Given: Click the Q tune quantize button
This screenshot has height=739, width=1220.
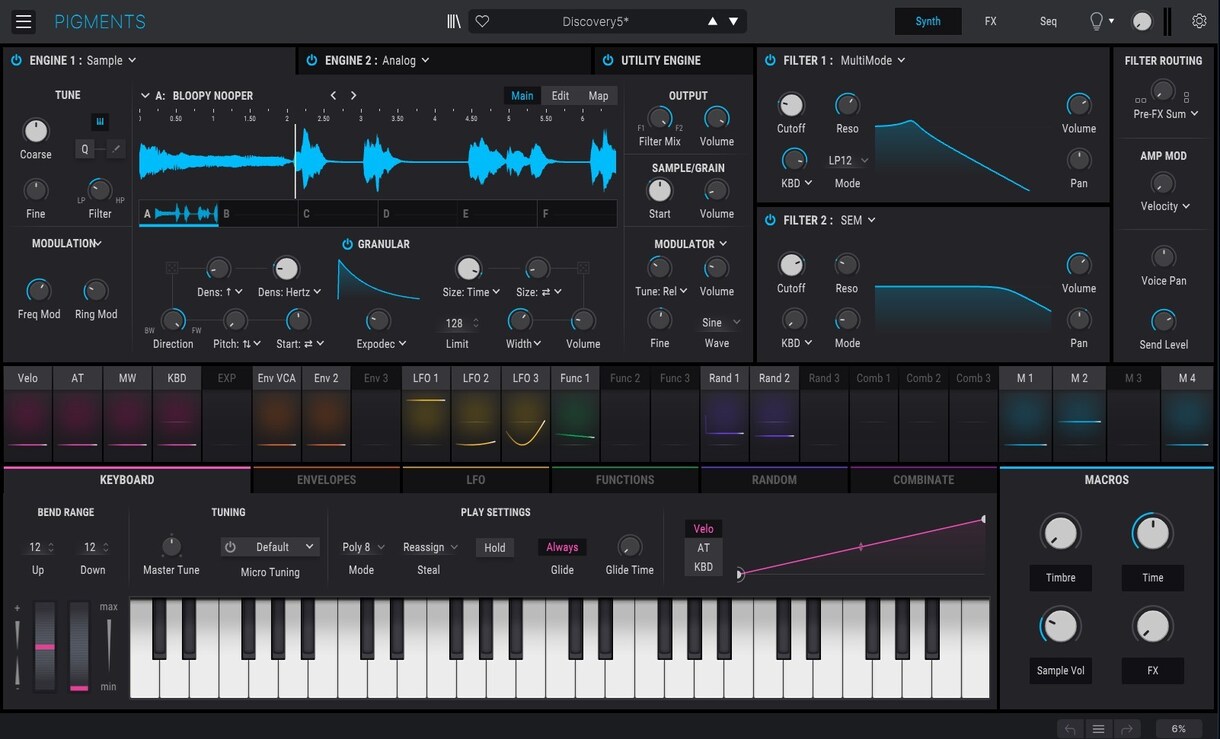Looking at the screenshot, I should coord(85,150).
